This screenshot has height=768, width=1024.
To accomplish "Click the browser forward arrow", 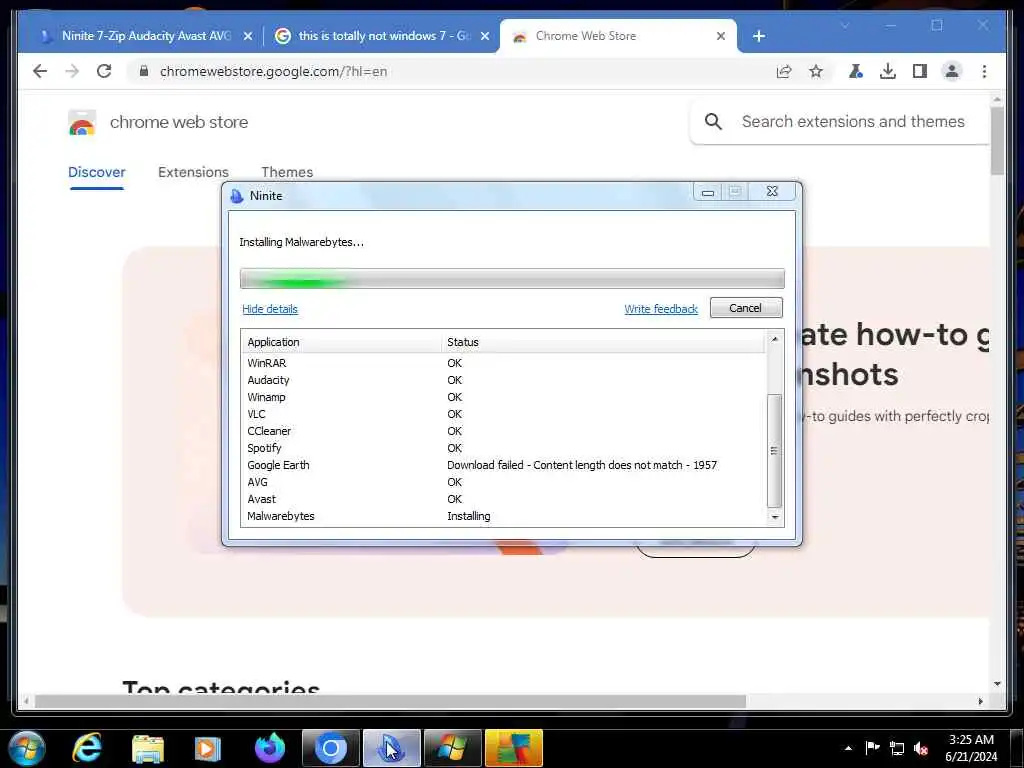I will pyautogui.click(x=72, y=71).
